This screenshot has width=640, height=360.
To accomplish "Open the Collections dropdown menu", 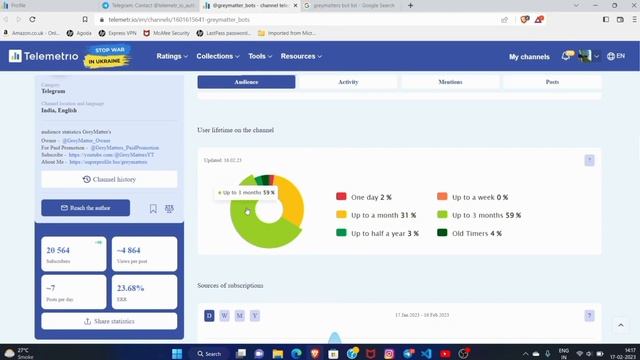I will point(218,56).
